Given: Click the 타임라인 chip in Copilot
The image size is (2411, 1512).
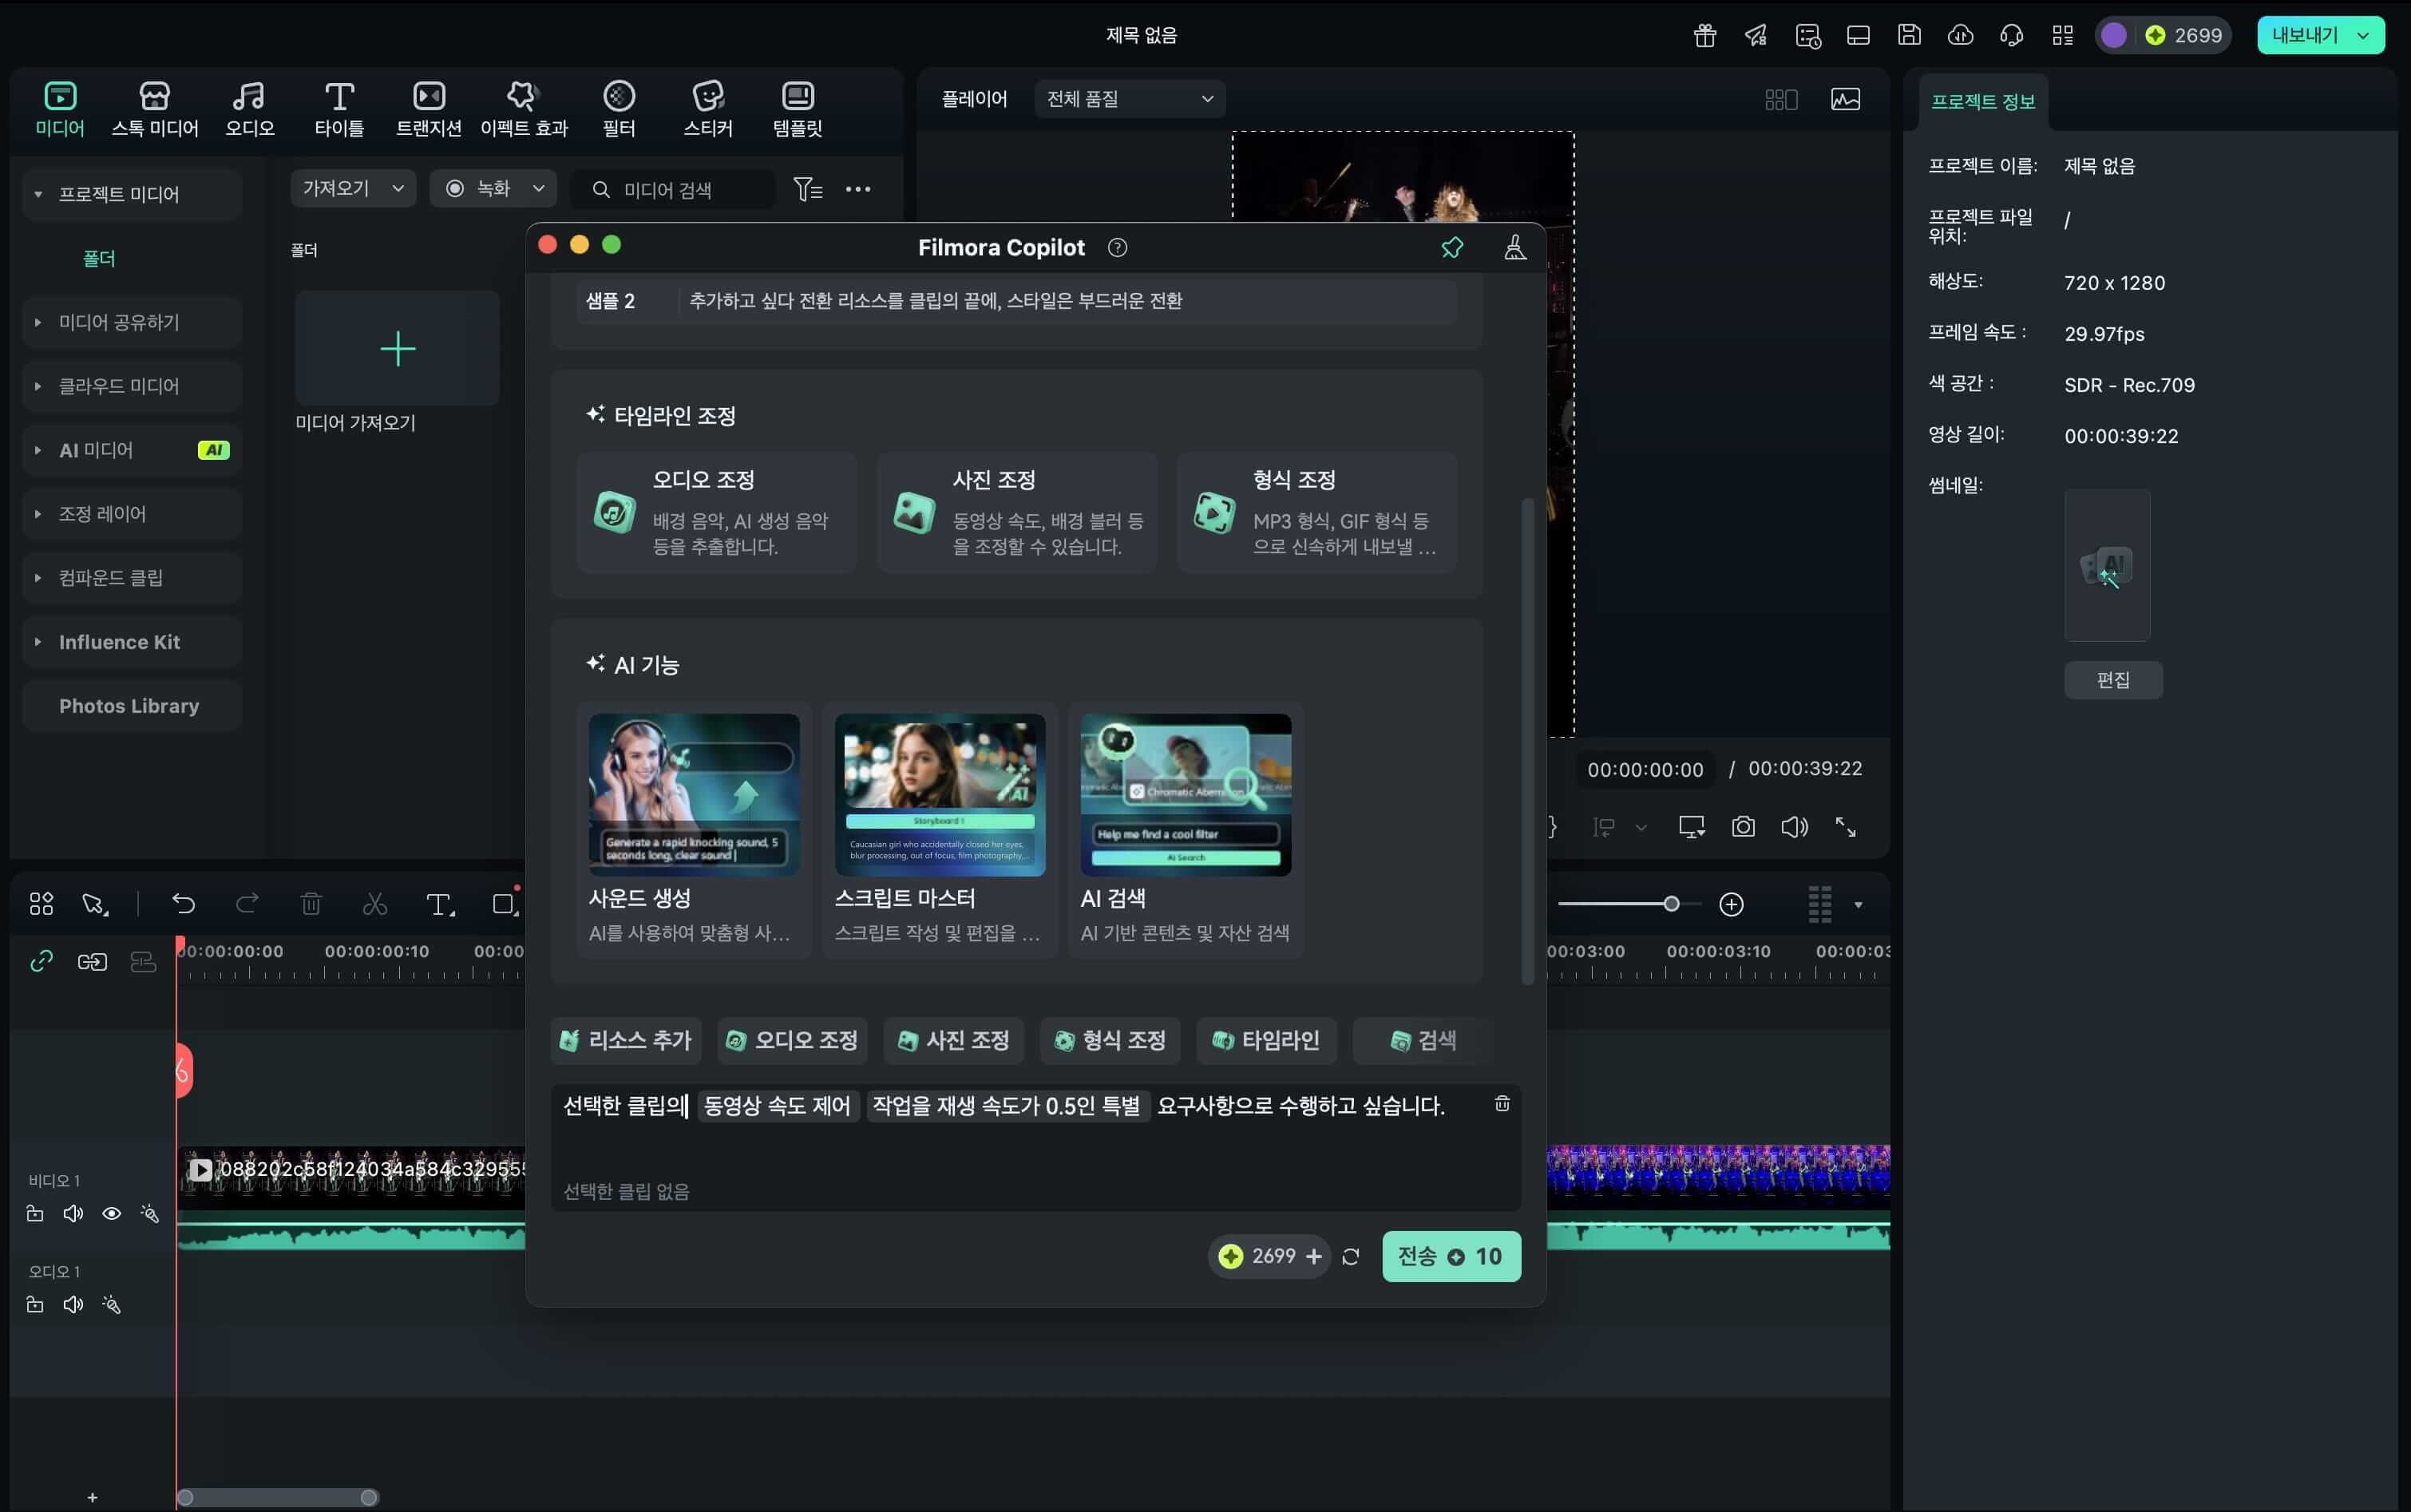Looking at the screenshot, I should coord(1266,1041).
